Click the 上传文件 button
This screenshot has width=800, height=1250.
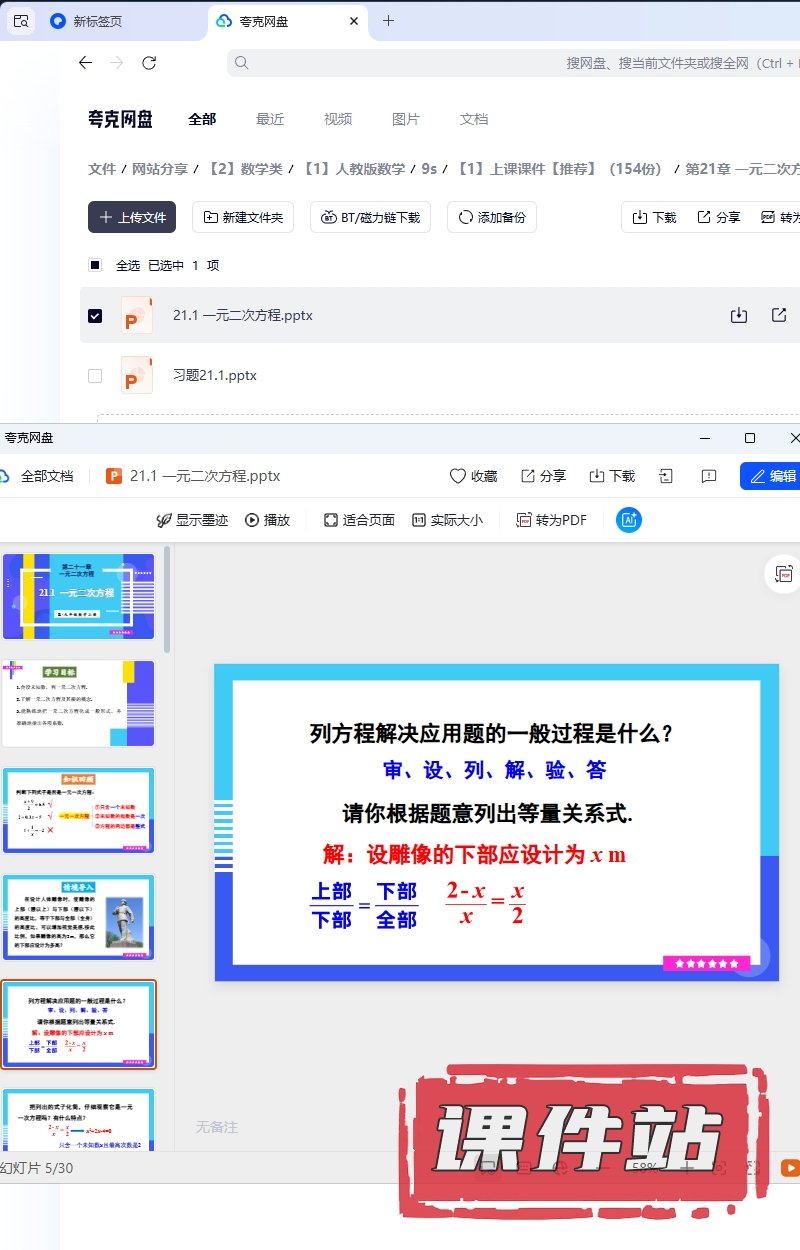pos(132,217)
